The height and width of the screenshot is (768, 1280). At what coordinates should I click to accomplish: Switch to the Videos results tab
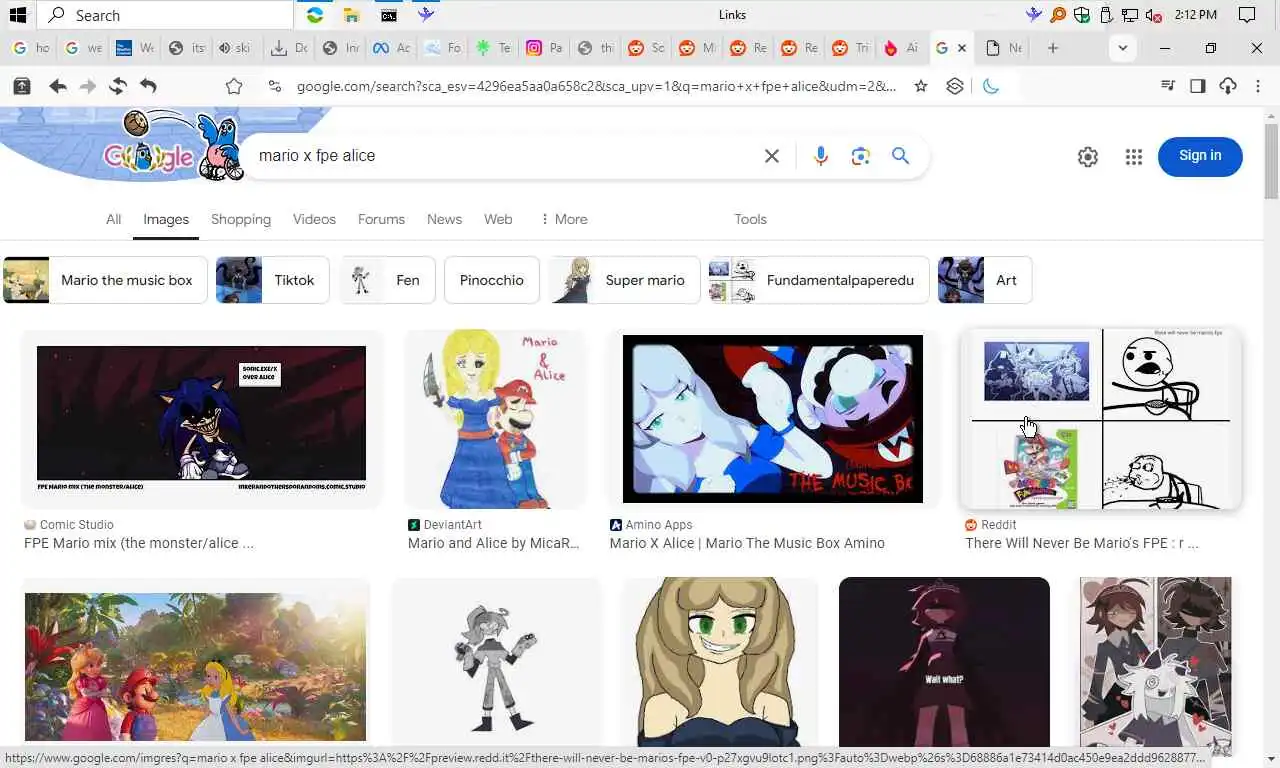(x=314, y=219)
